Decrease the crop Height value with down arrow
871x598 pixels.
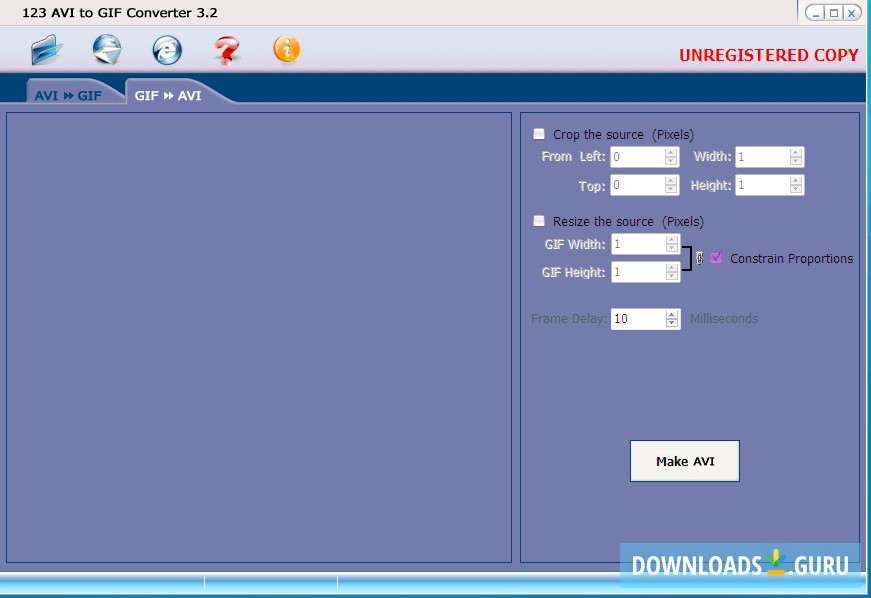[796, 189]
